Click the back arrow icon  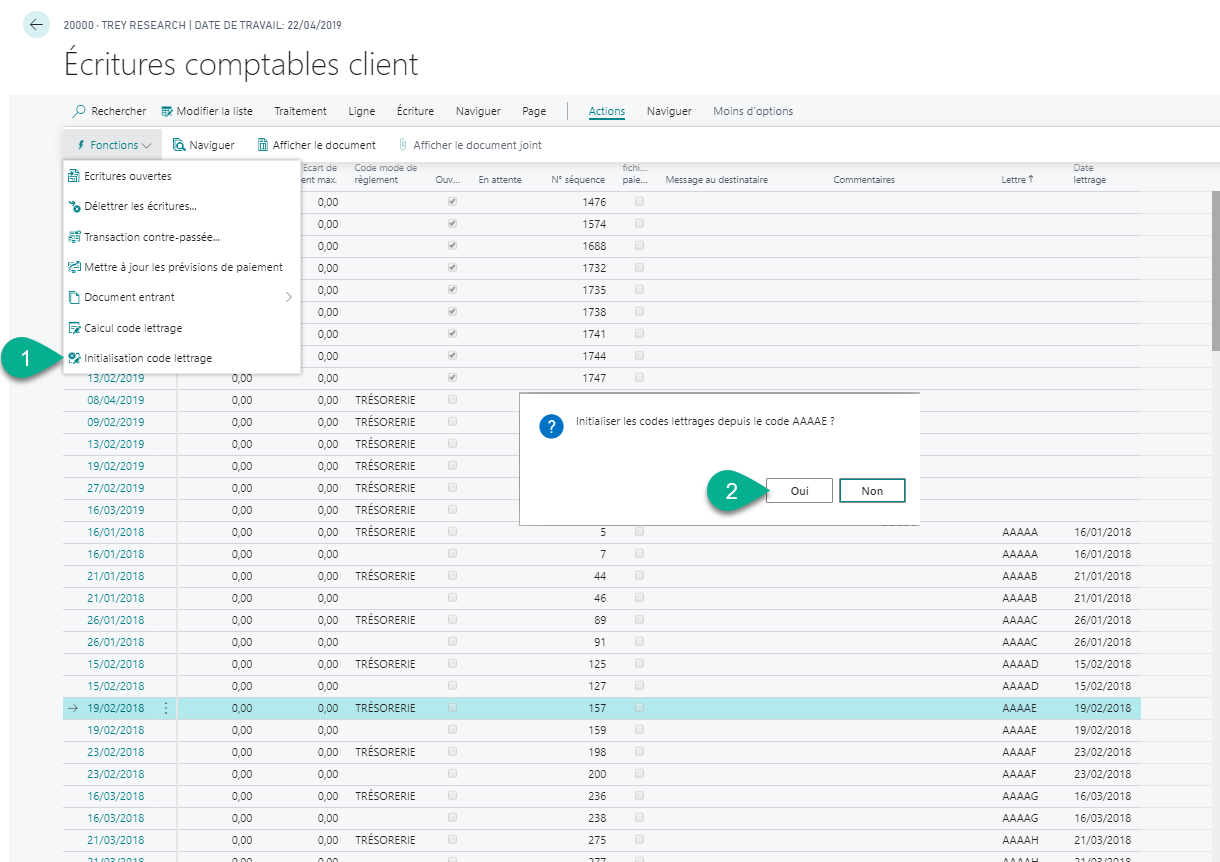[36, 25]
